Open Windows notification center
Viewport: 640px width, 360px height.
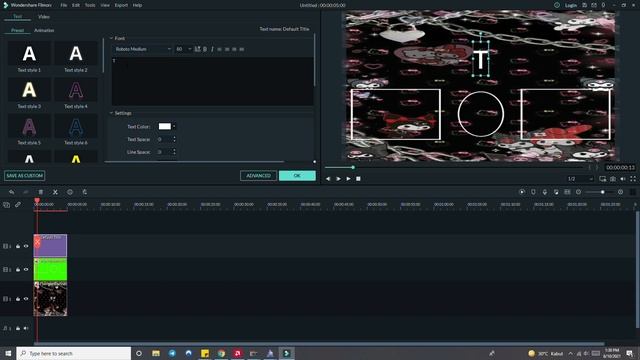coord(630,353)
